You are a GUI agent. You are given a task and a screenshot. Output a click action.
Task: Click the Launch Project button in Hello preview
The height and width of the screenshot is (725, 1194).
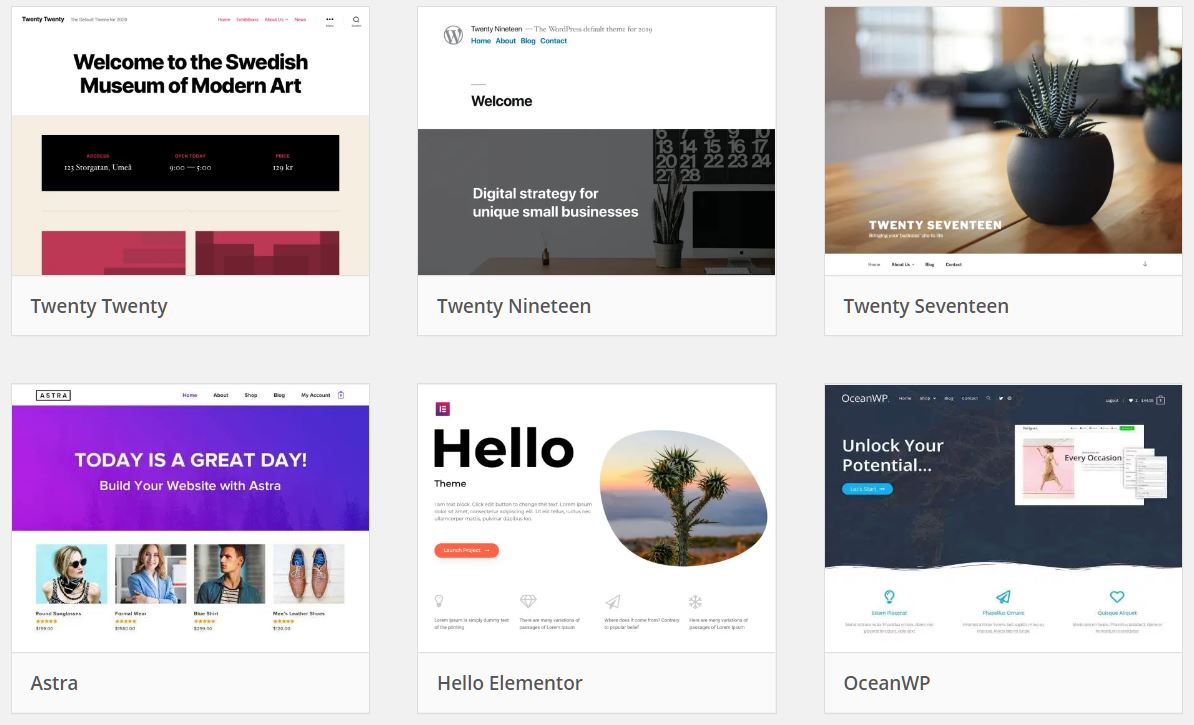[467, 550]
